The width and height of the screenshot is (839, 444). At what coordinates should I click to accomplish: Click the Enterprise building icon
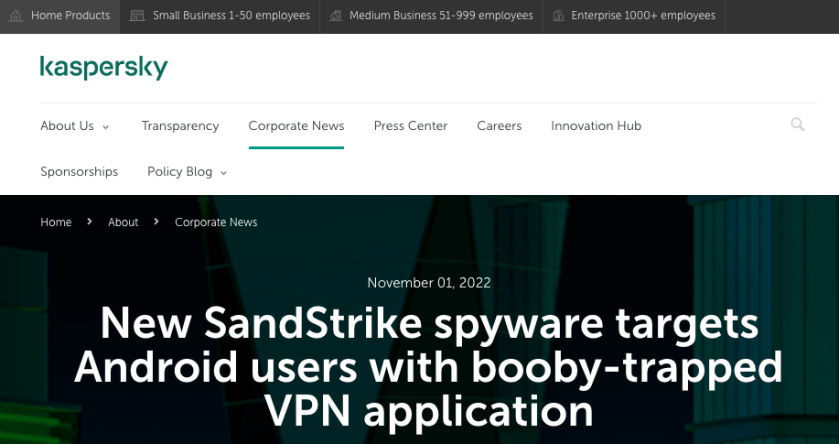coord(557,16)
